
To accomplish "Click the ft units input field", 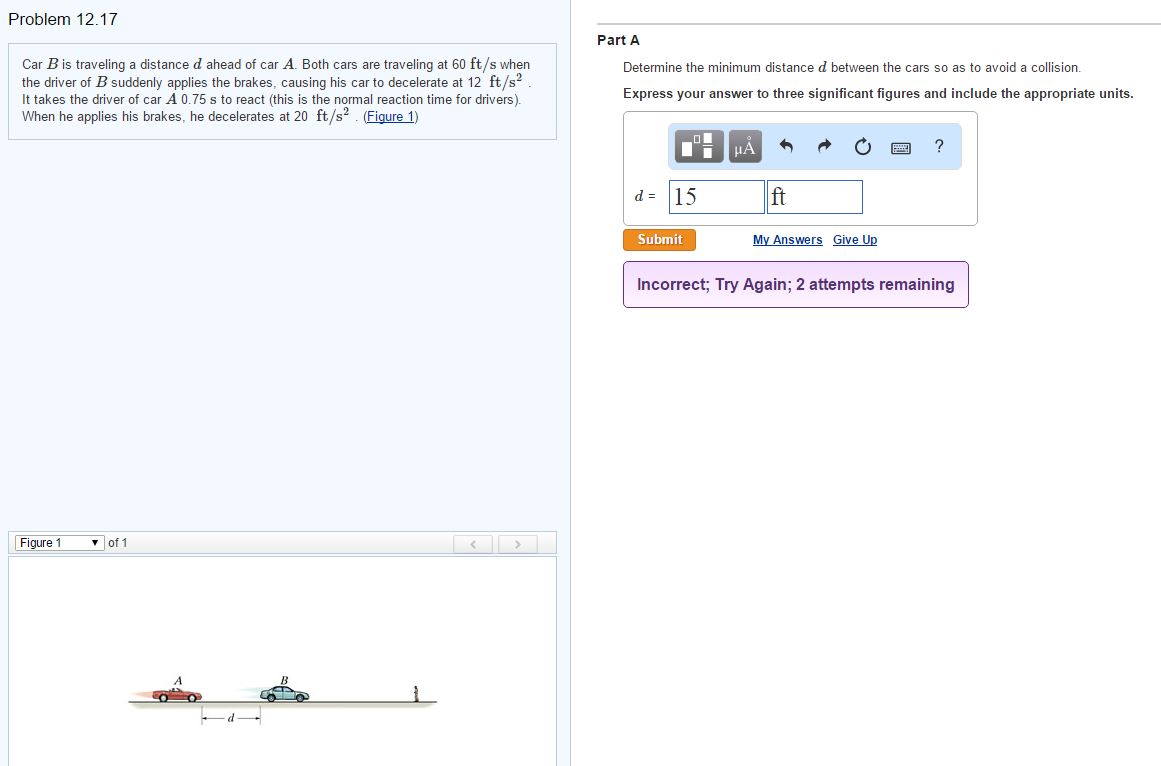I will point(815,196).
